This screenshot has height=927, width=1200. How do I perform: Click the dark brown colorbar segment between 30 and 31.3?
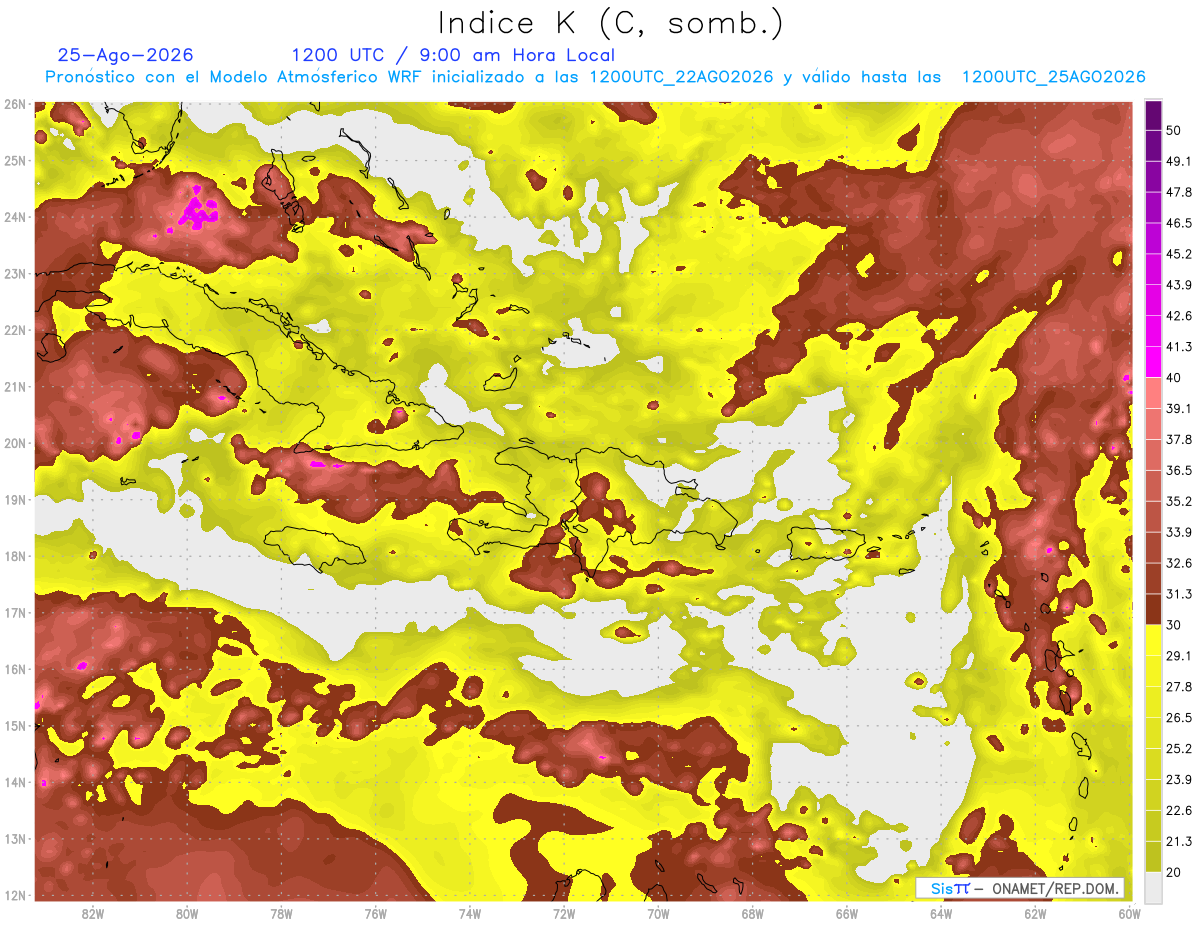click(x=1153, y=609)
